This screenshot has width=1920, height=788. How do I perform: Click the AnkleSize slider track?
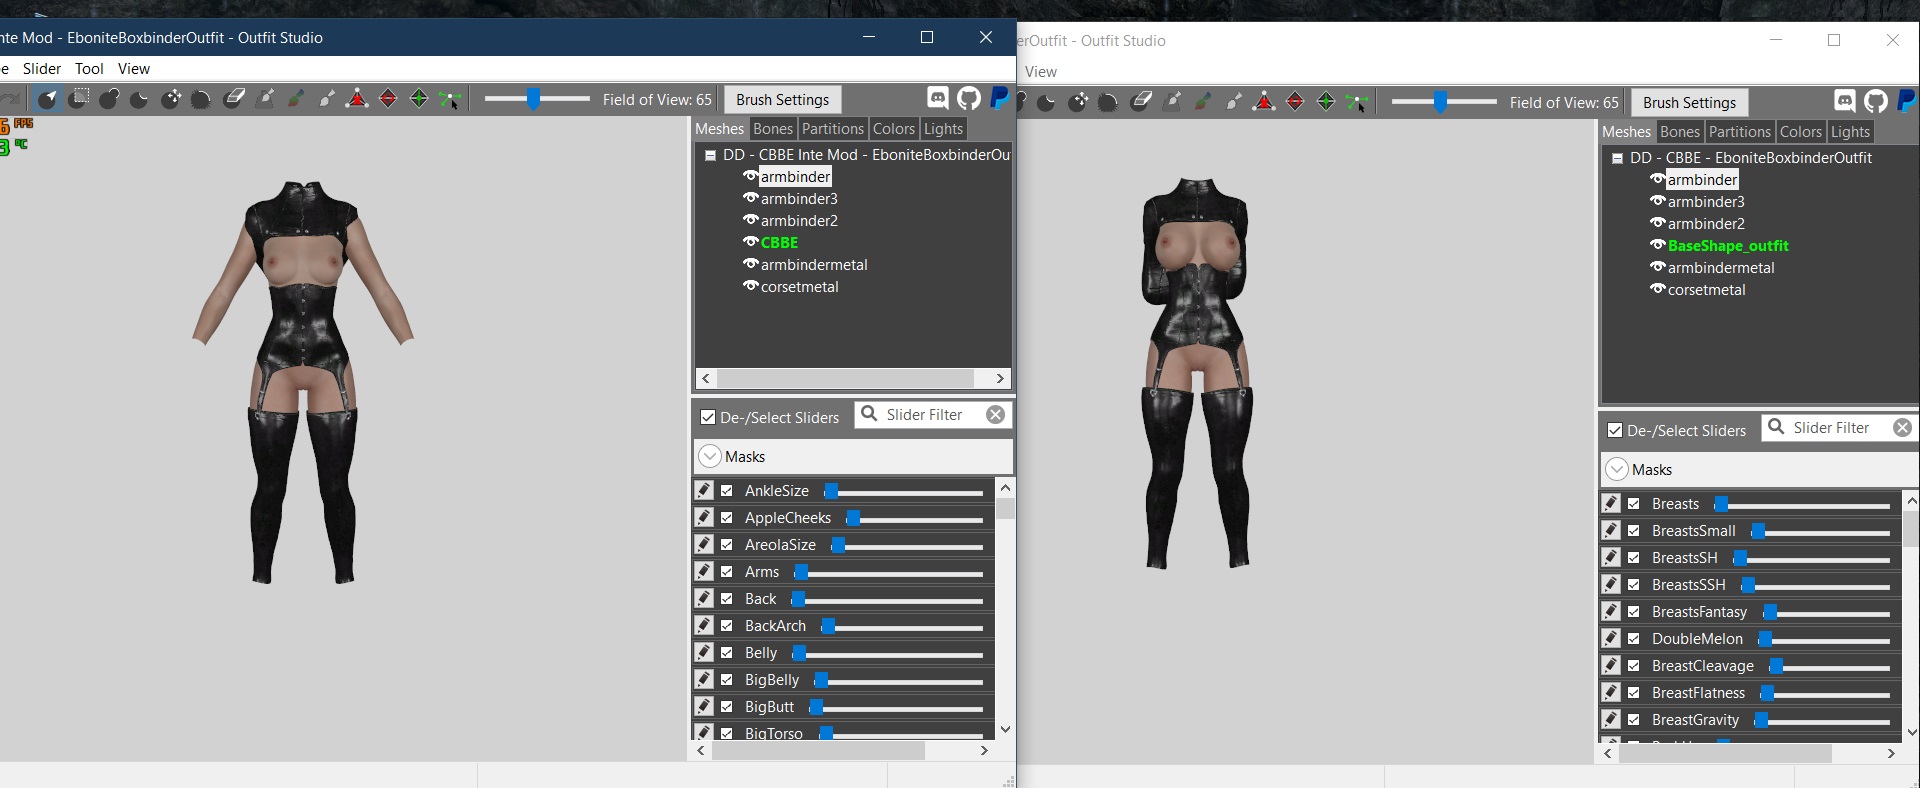pyautogui.click(x=904, y=491)
